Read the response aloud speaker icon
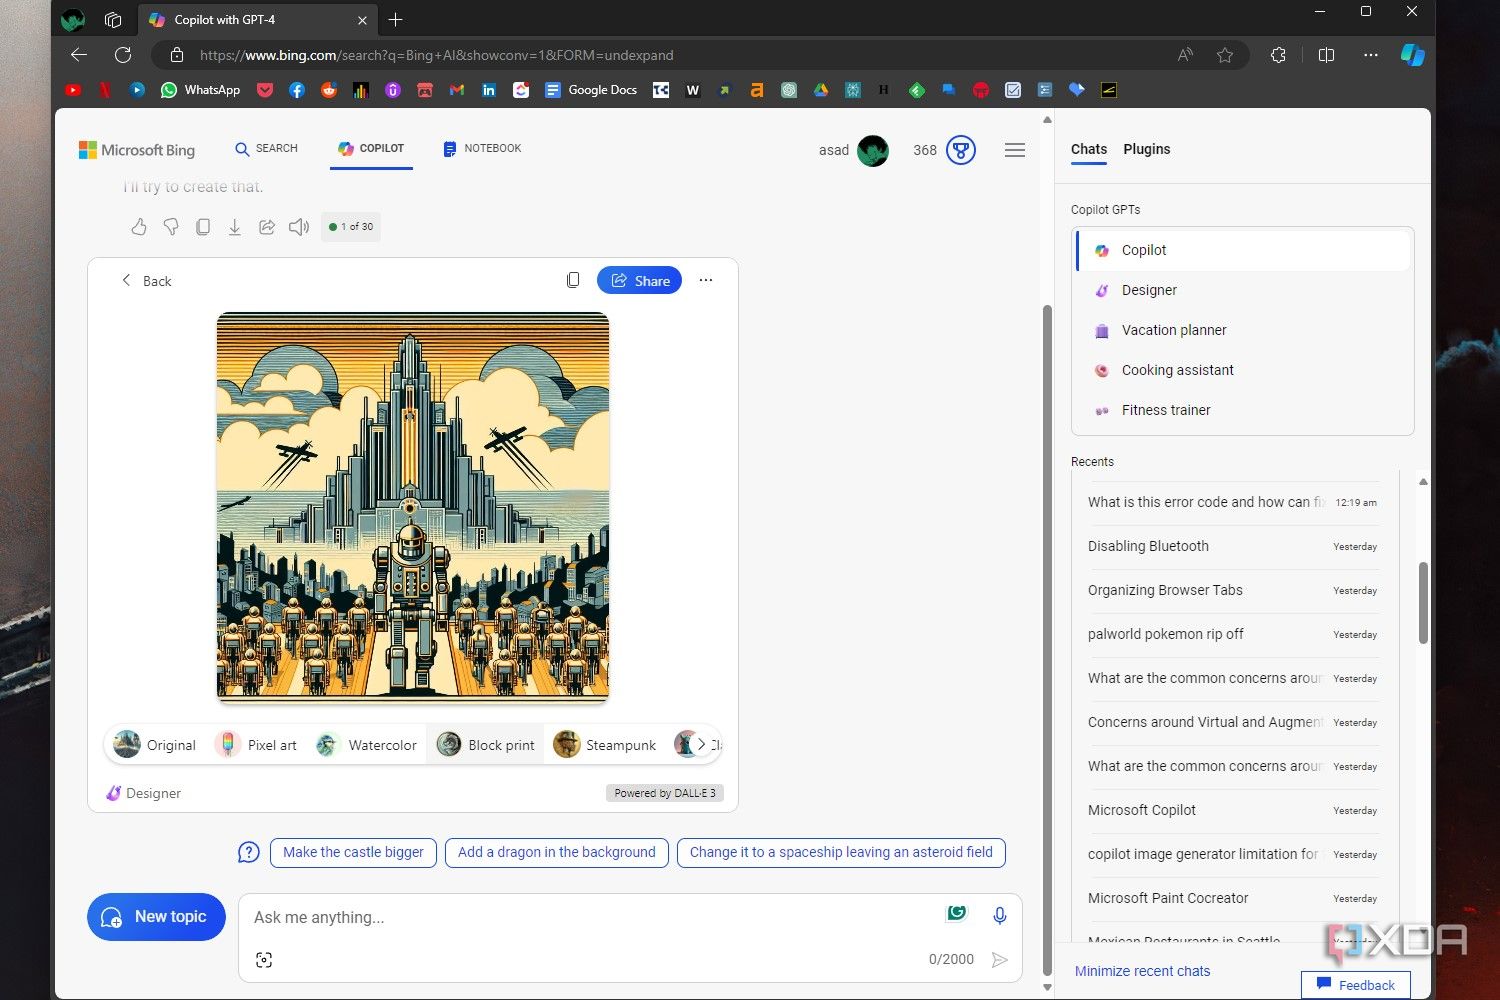The width and height of the screenshot is (1500, 1000). point(299,227)
